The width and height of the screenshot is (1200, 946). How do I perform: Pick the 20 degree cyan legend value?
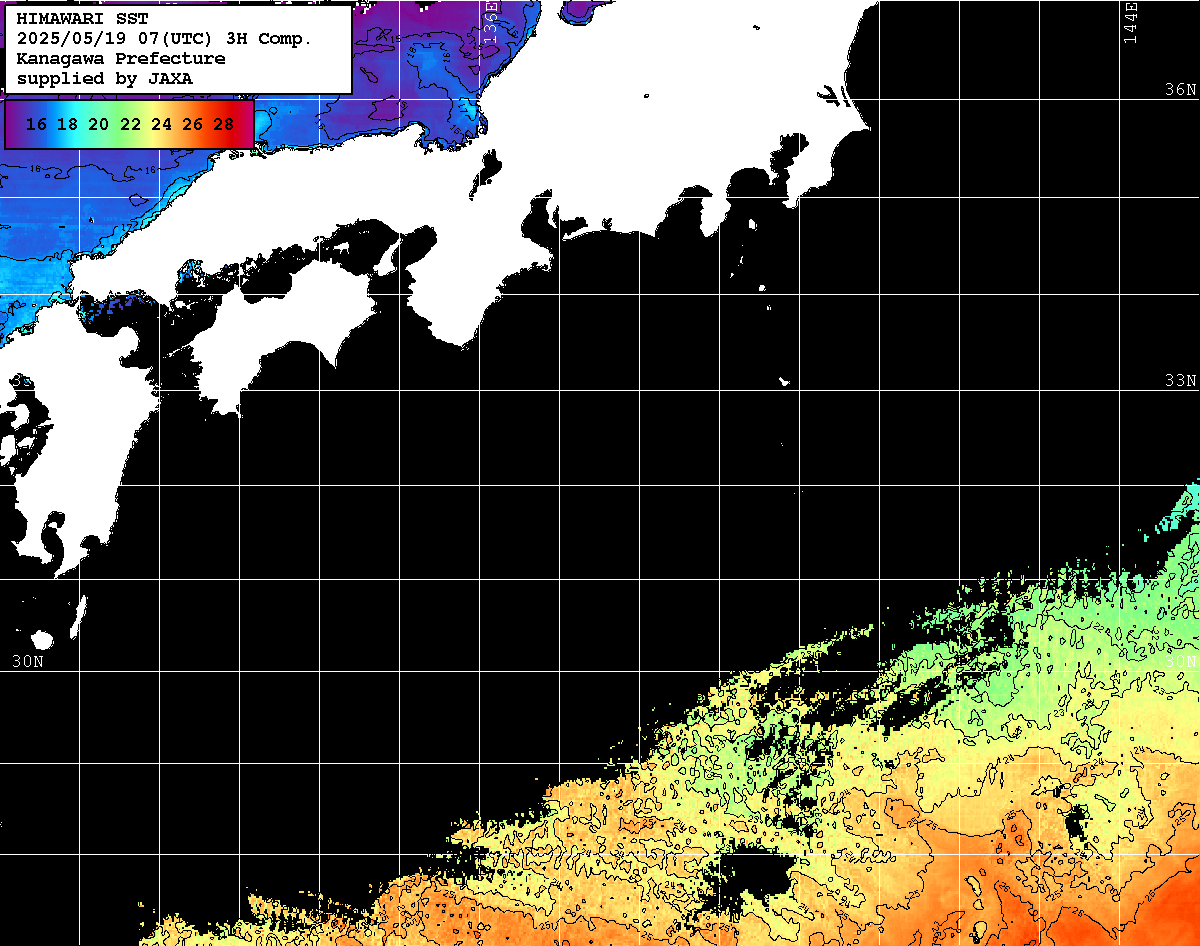pyautogui.click(x=99, y=125)
